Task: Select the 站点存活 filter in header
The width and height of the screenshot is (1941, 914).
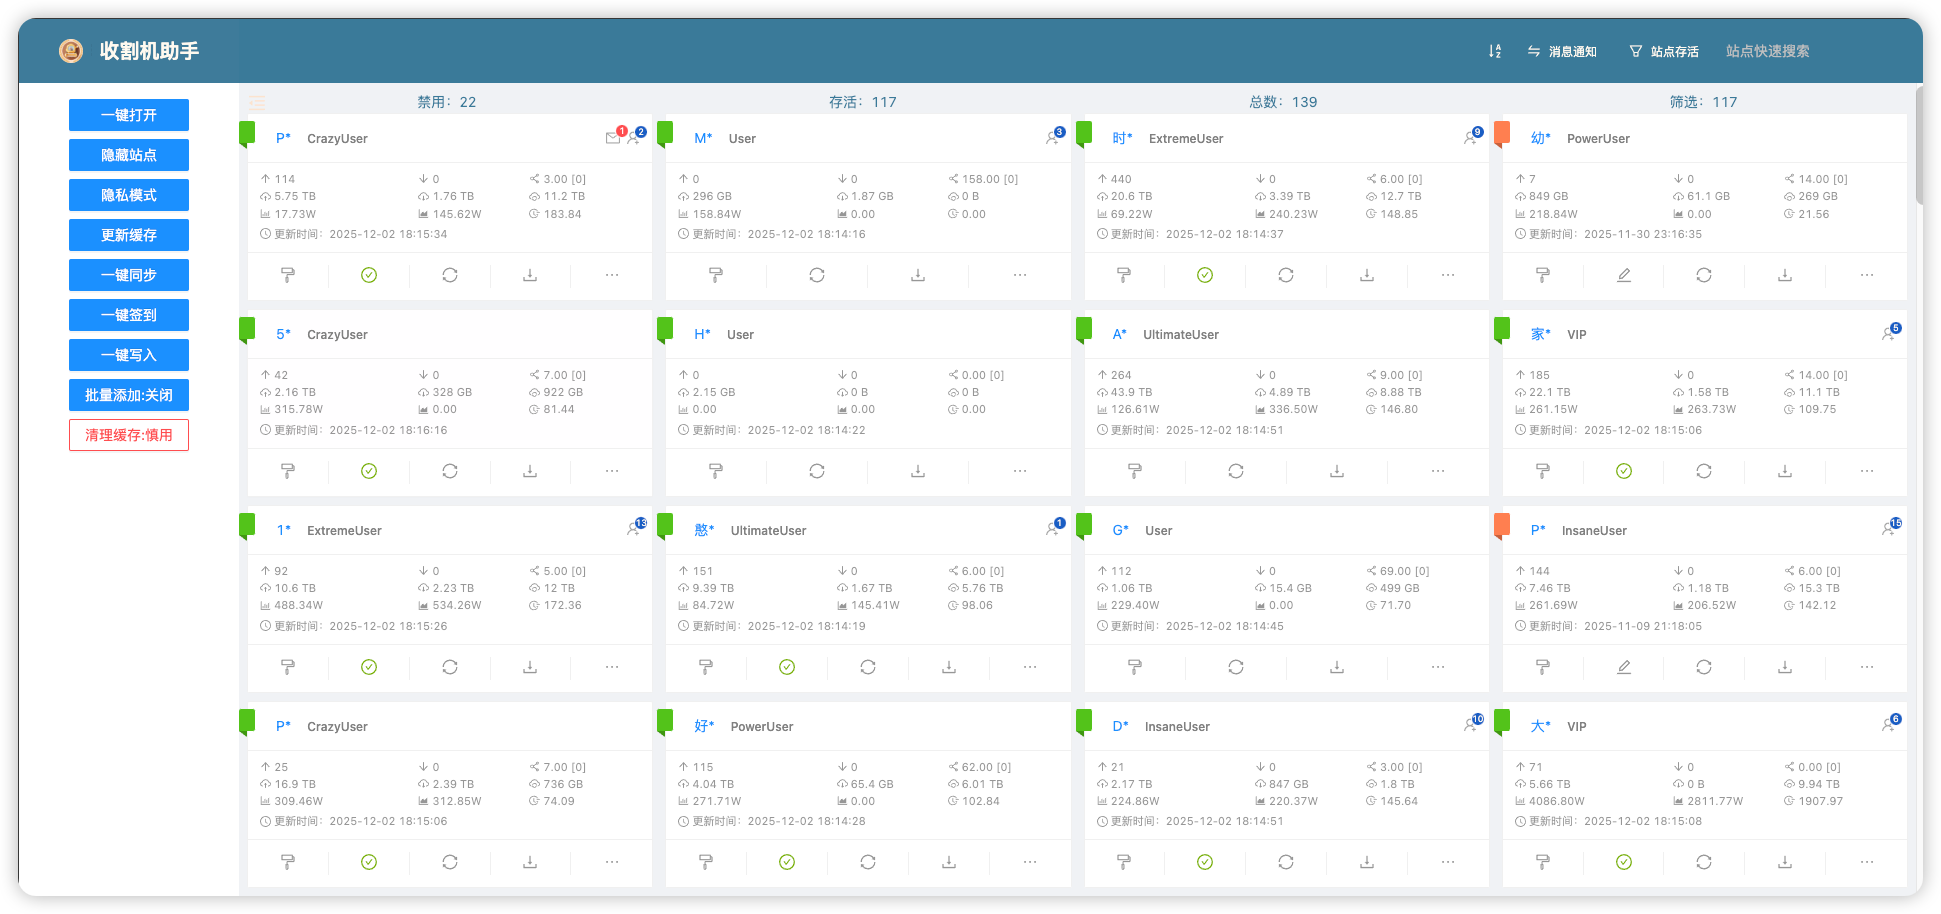Action: (x=1664, y=51)
